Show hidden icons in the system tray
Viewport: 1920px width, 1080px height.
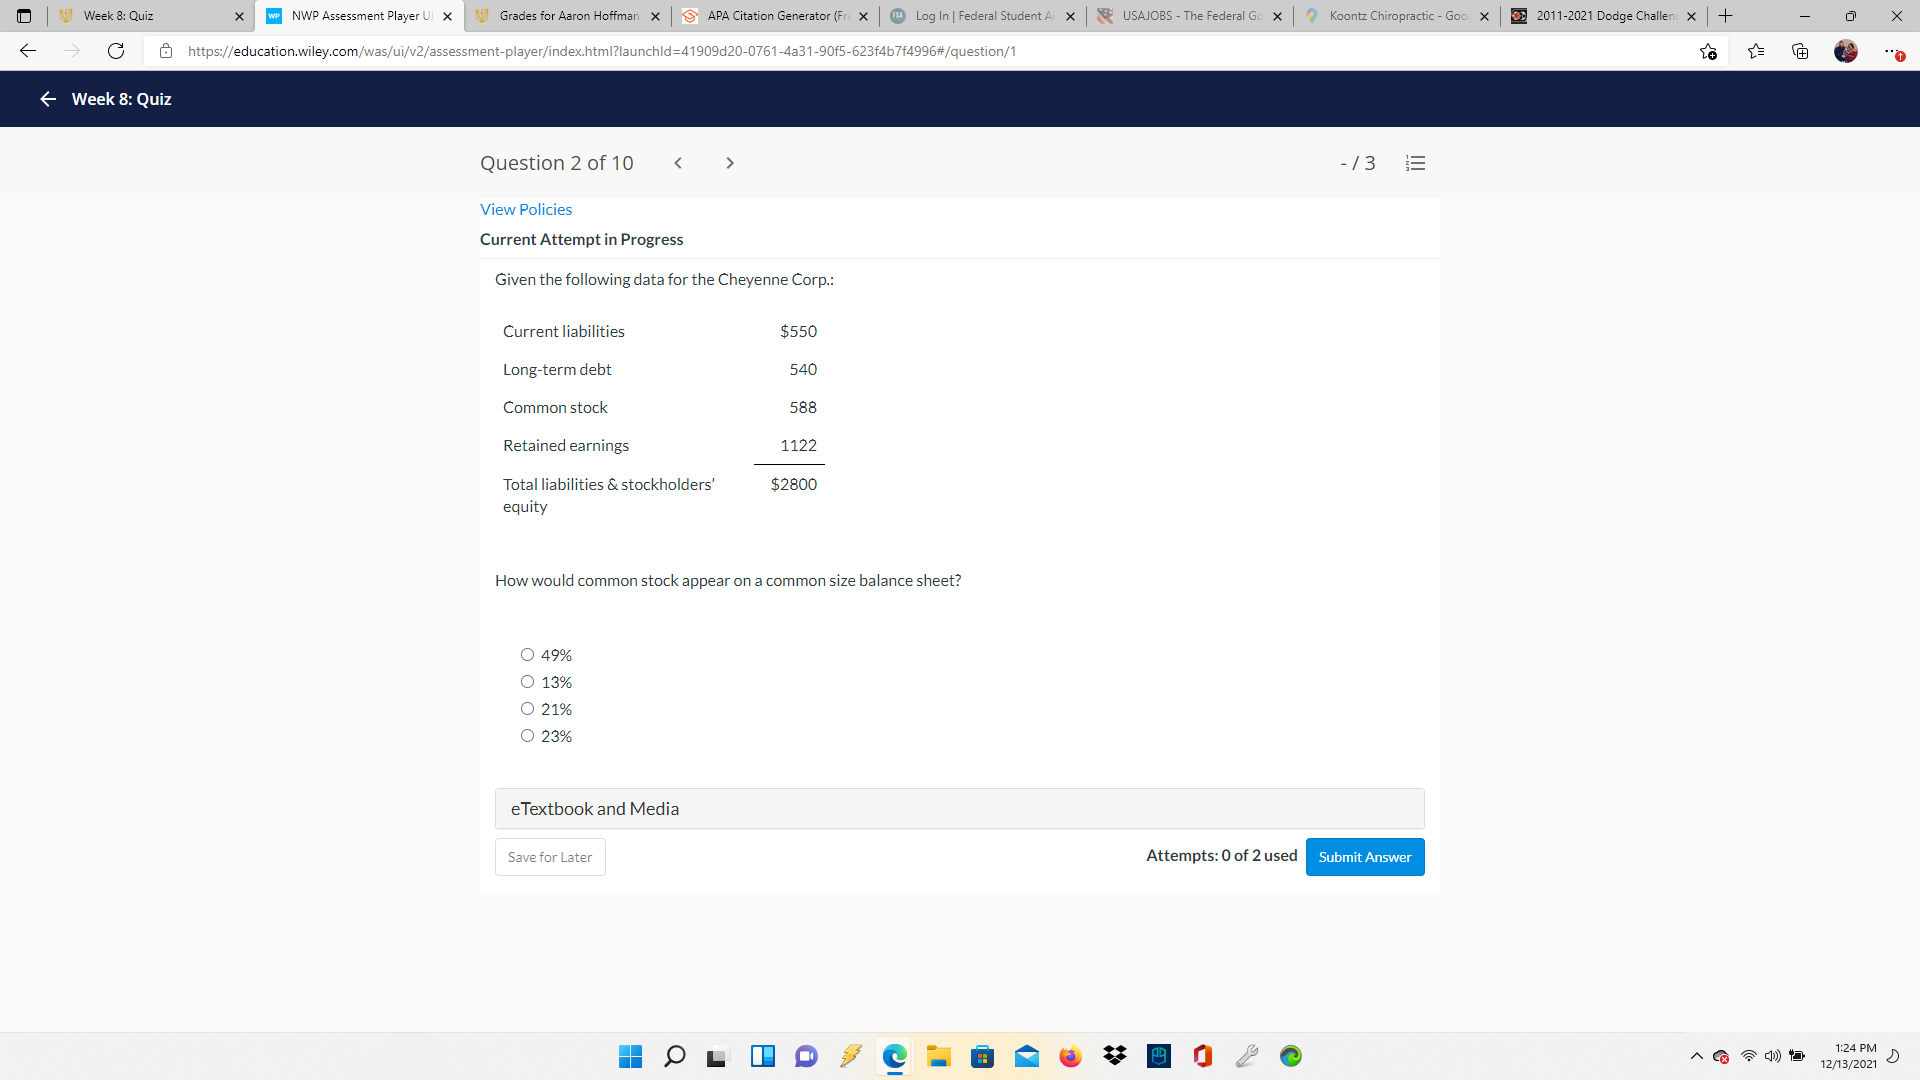click(x=1696, y=1056)
